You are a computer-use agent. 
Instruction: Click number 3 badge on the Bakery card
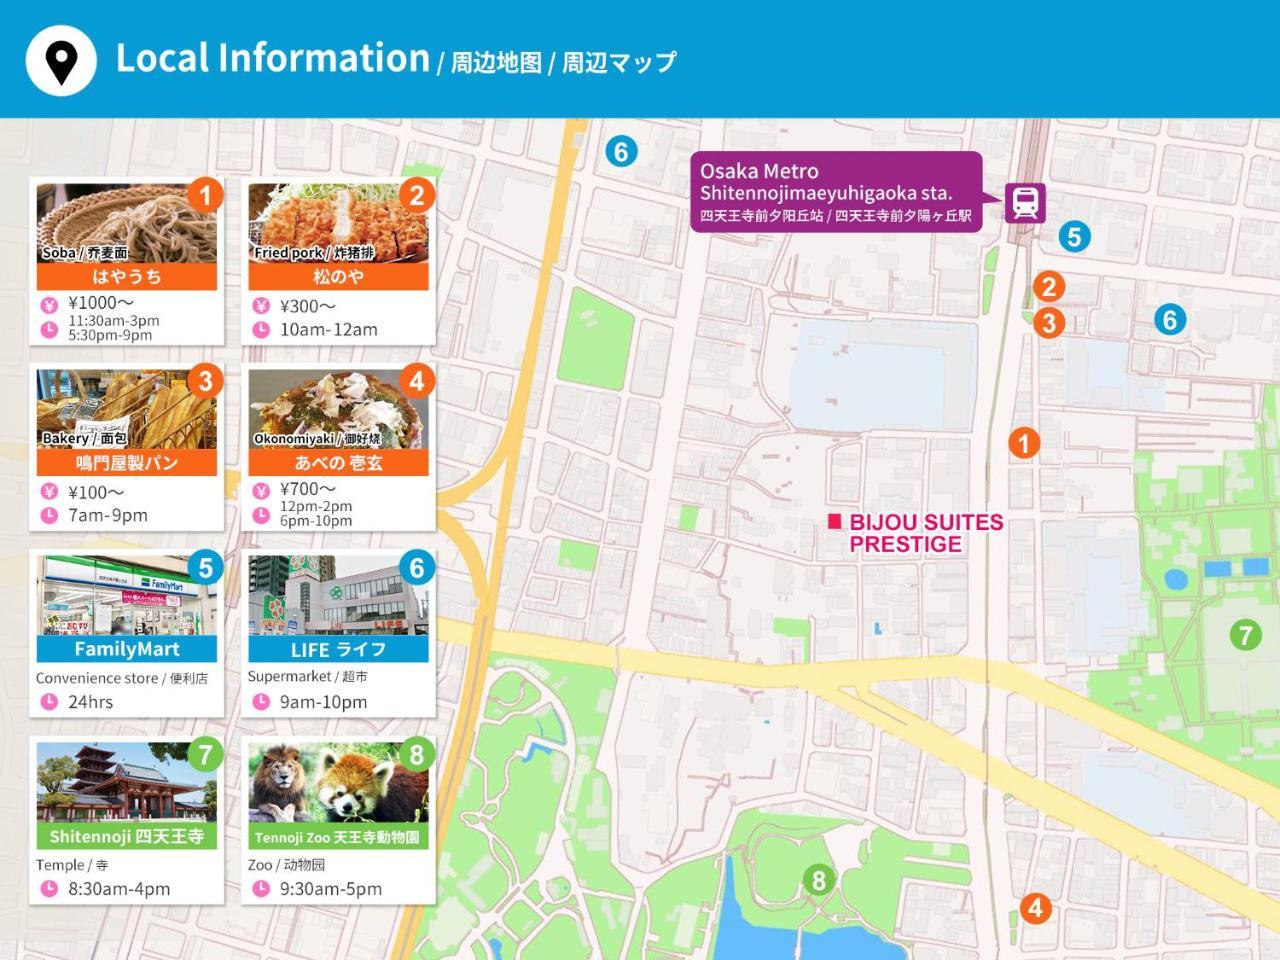[x=205, y=381]
